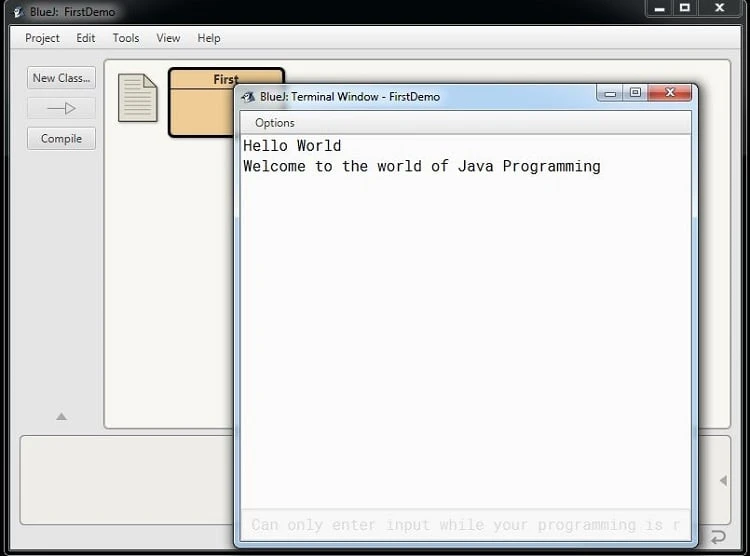
Task: Open the Tools menu
Action: pyautogui.click(x=126, y=38)
